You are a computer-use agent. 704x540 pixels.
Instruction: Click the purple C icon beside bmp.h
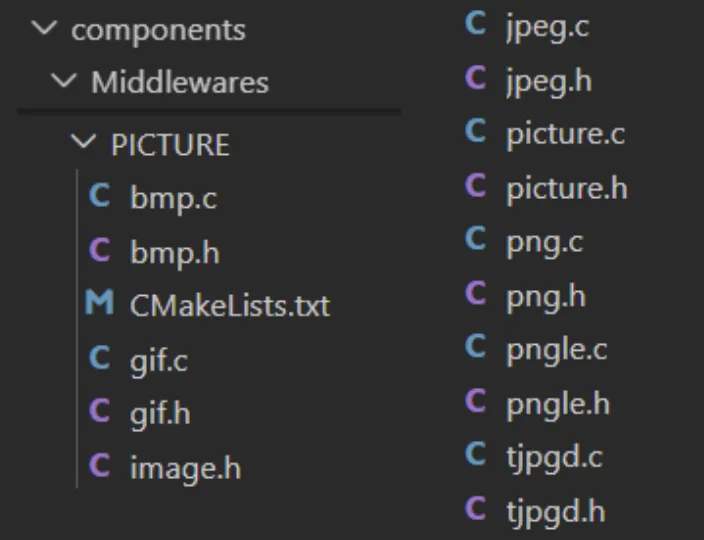click(x=100, y=249)
